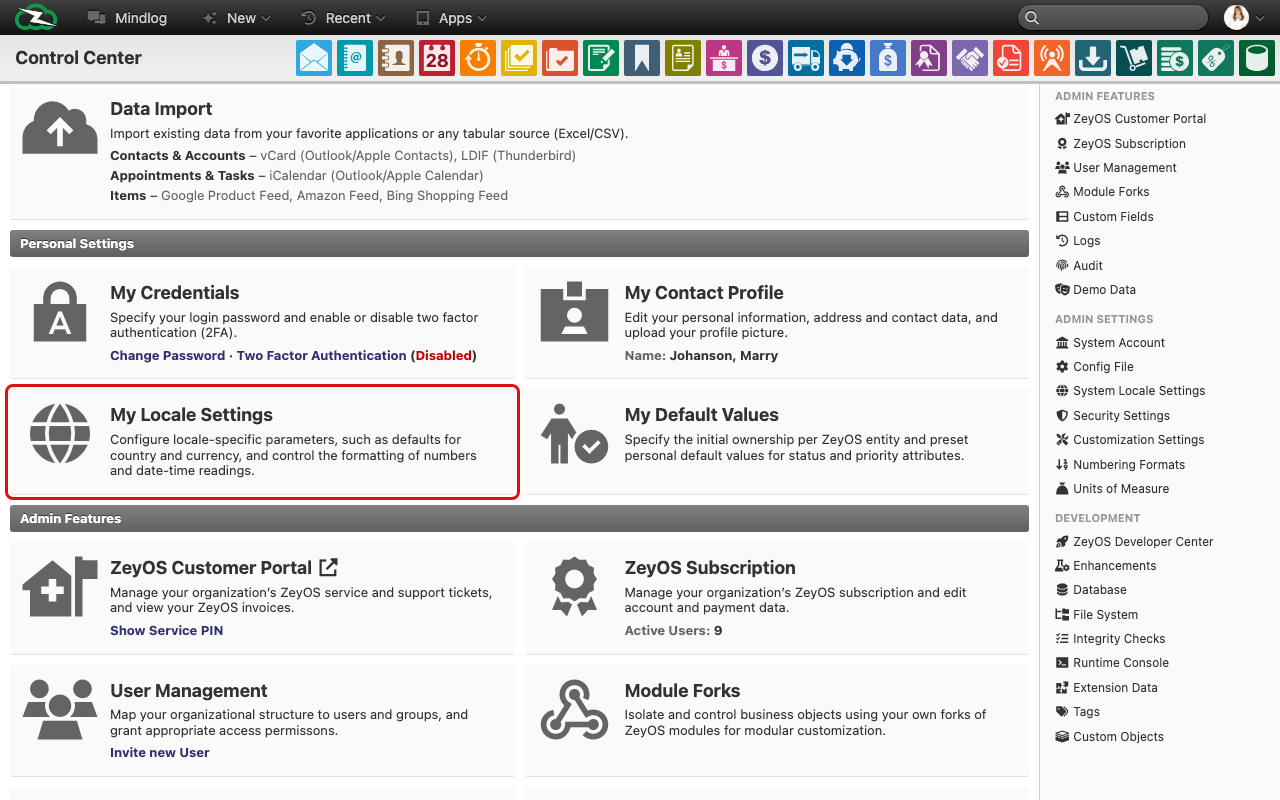The image size is (1280, 800).
Task: Open the purple dollar coin icon
Action: click(x=765, y=58)
